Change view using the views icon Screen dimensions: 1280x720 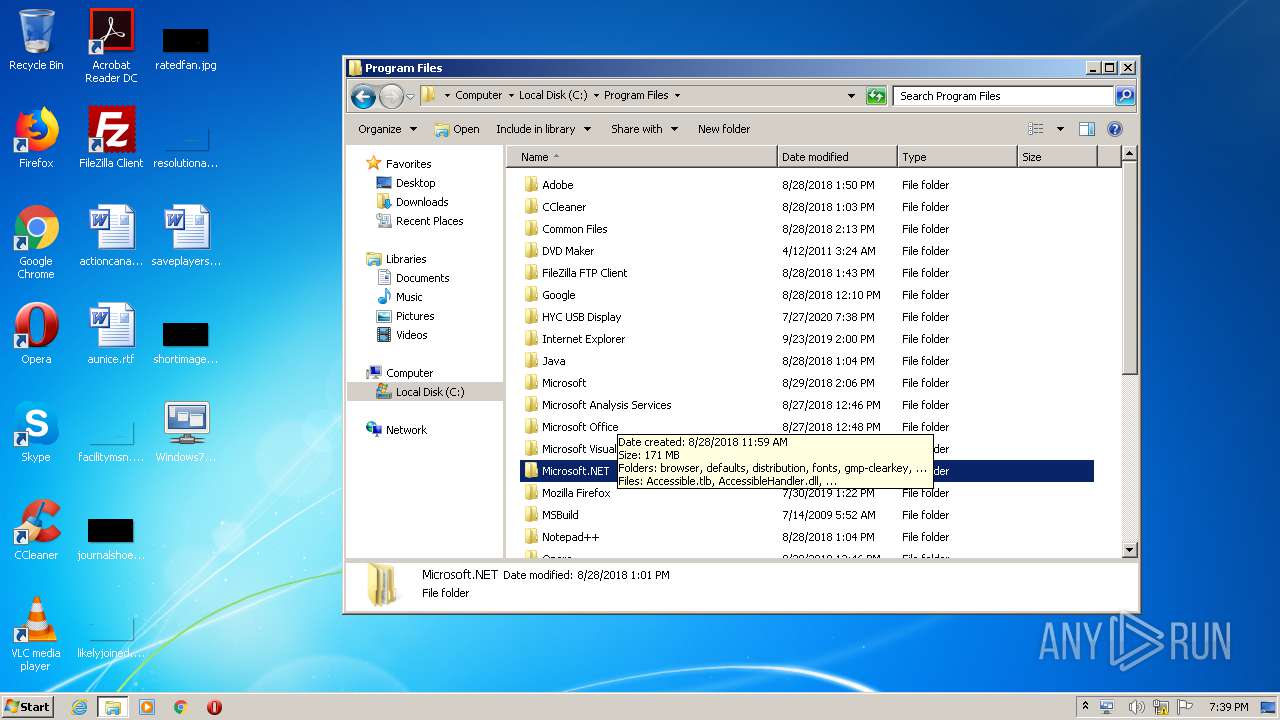point(1036,129)
